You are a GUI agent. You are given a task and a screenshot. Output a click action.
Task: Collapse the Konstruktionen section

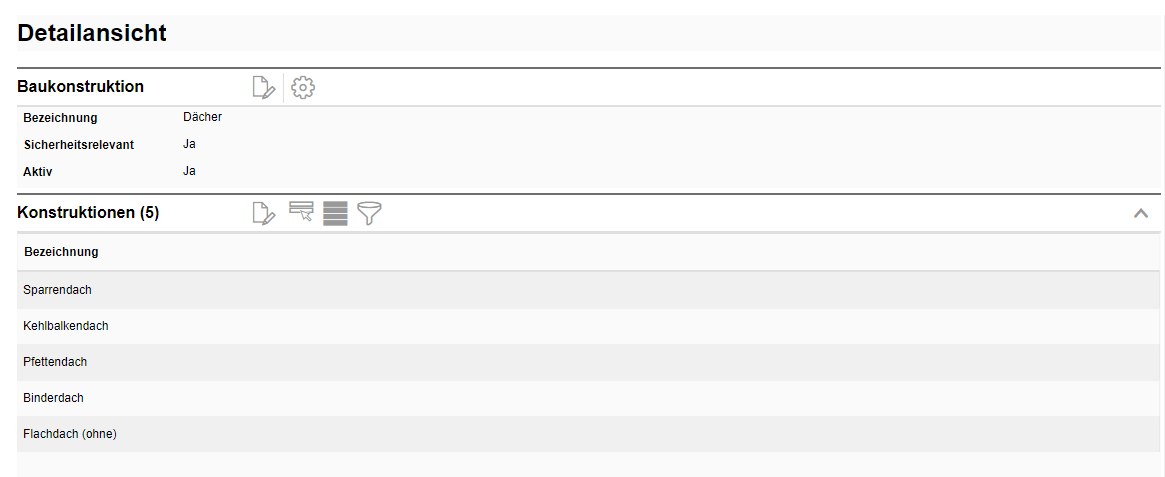1141,213
